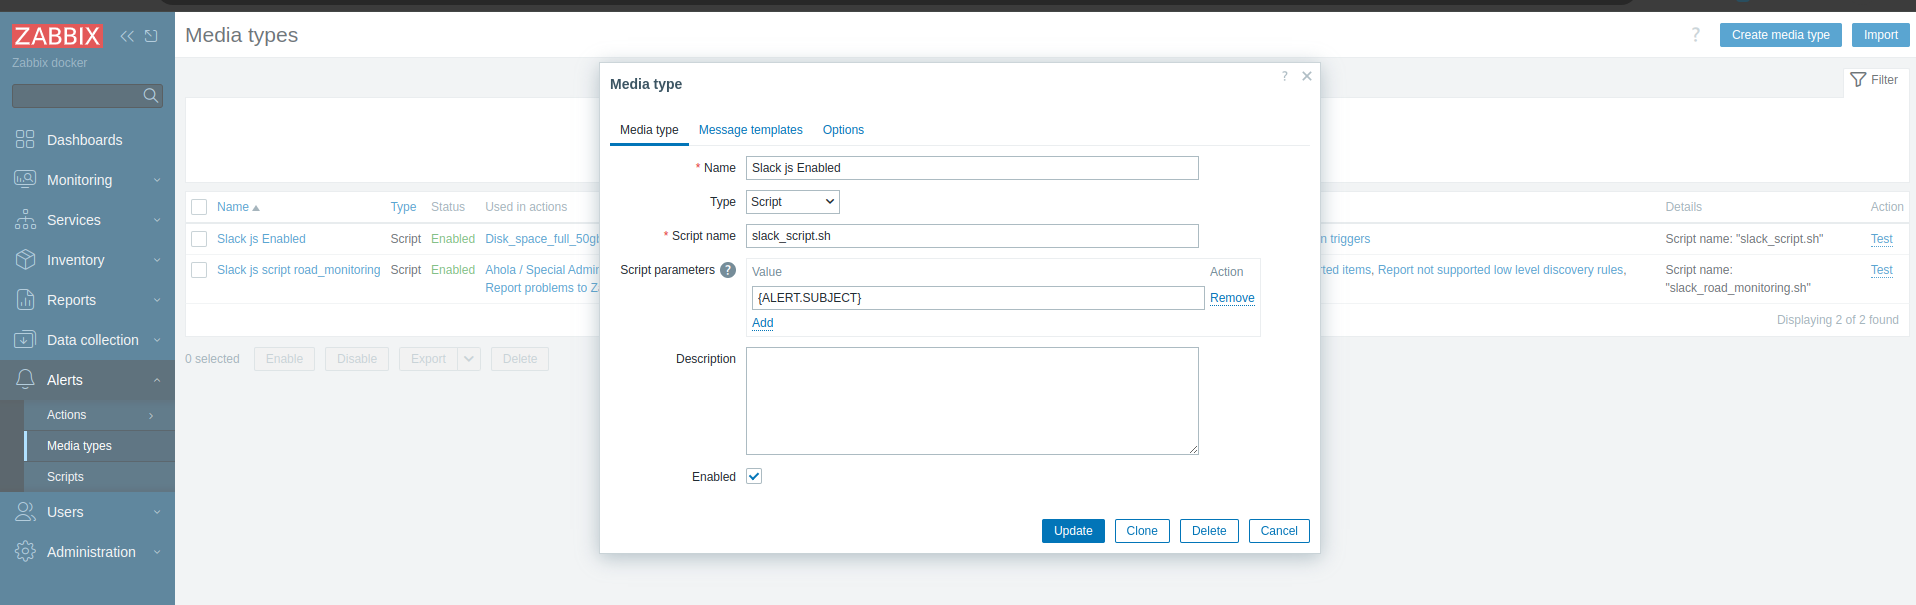Click the Script parameters help icon
Image resolution: width=1916 pixels, height=605 pixels.
[728, 270]
